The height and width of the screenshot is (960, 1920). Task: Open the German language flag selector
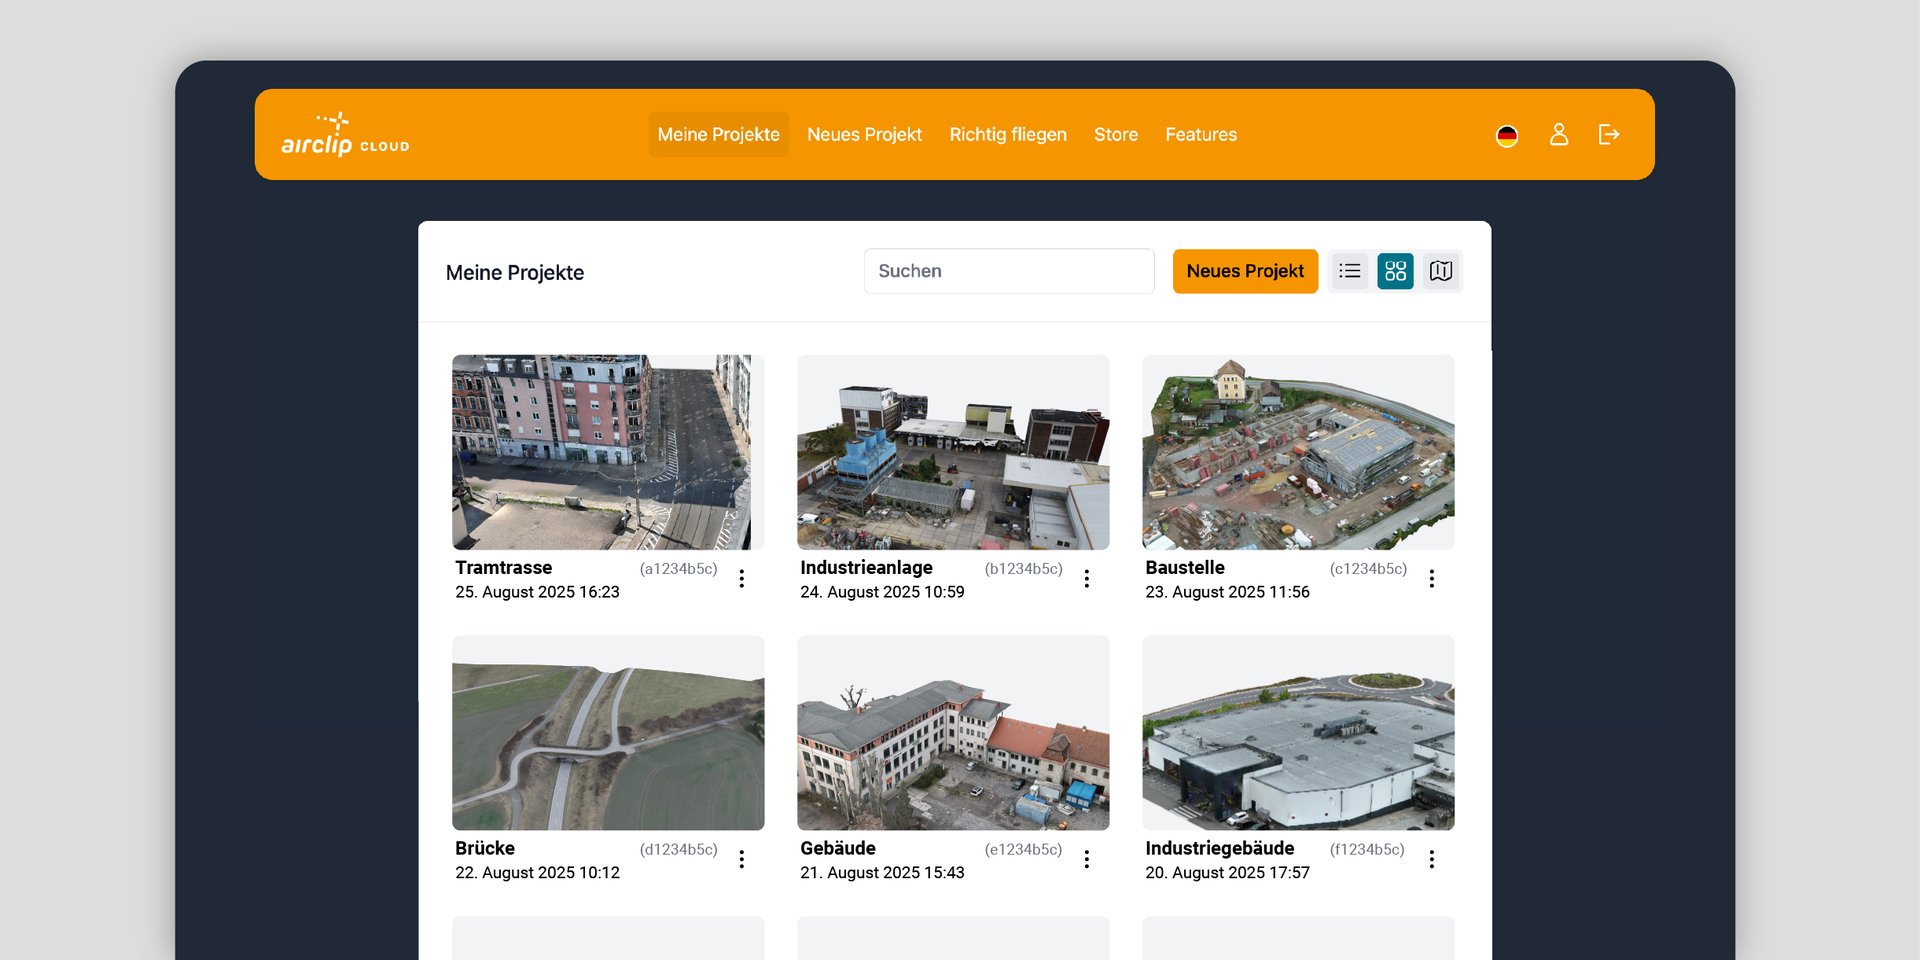pos(1507,135)
